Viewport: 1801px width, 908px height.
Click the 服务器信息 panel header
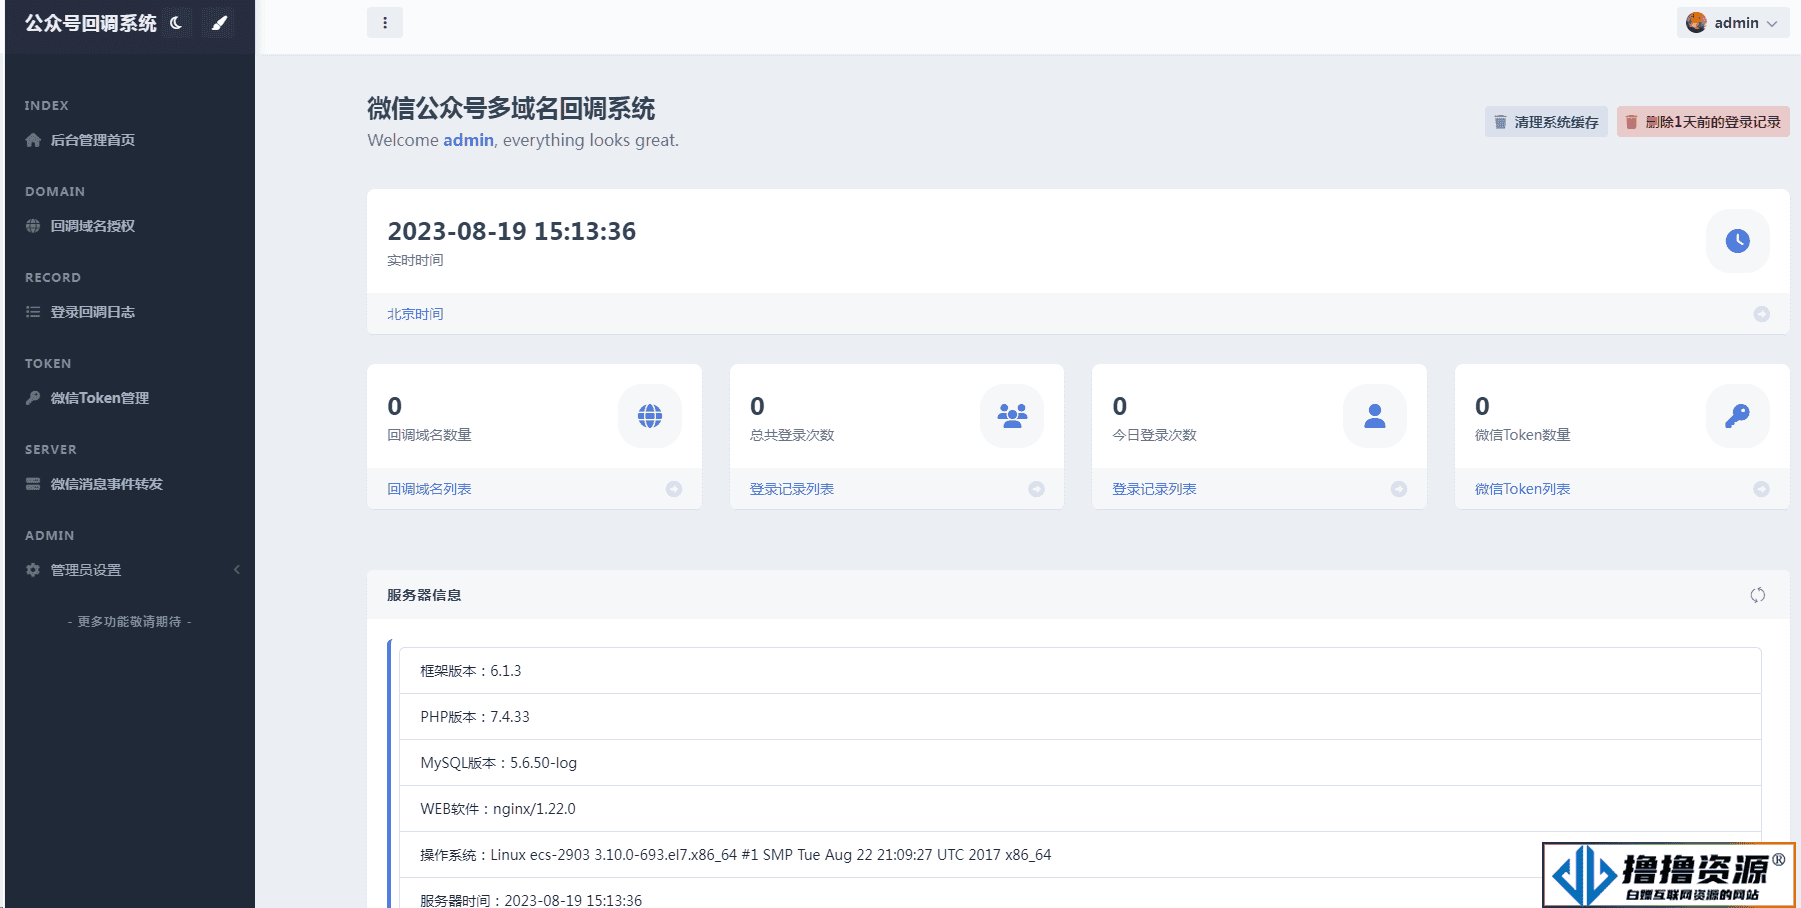pos(1078,595)
